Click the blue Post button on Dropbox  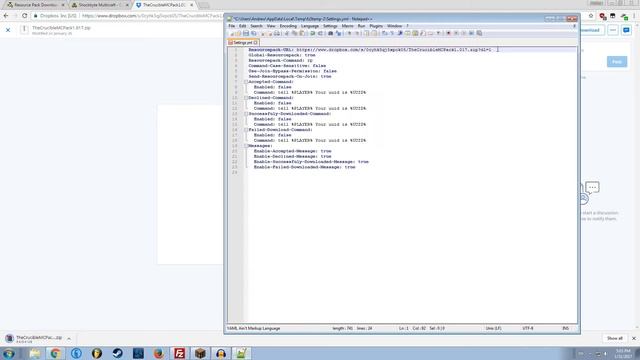coord(617,62)
